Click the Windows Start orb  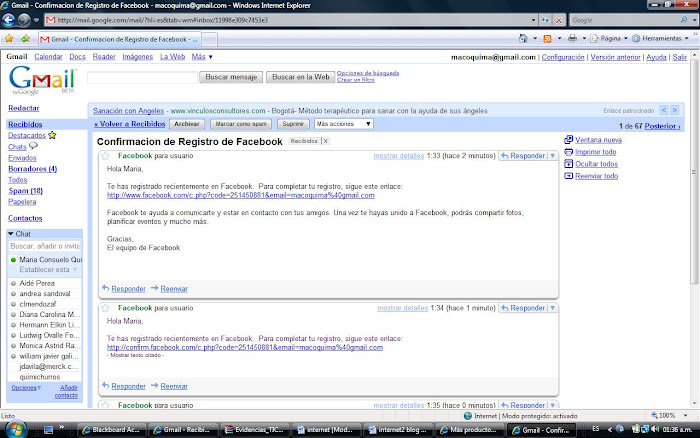point(16,430)
